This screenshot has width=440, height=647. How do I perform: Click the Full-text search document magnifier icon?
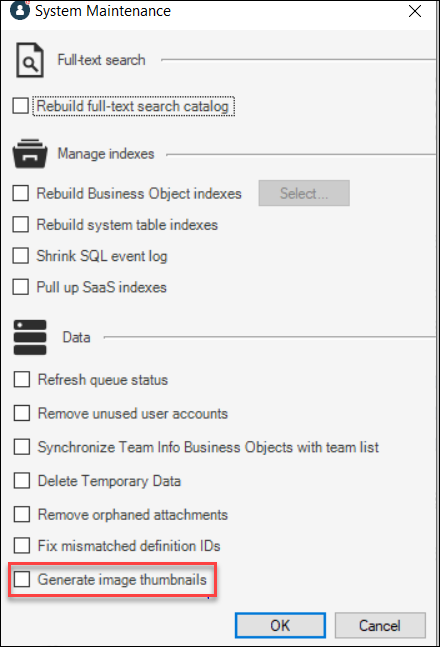tap(30, 60)
